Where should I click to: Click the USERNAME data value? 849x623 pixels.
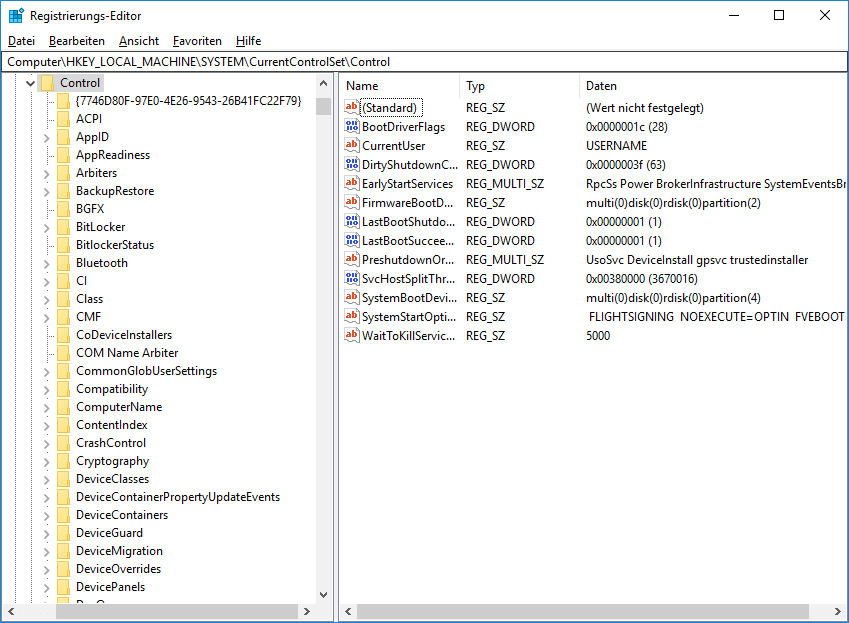[x=616, y=146]
